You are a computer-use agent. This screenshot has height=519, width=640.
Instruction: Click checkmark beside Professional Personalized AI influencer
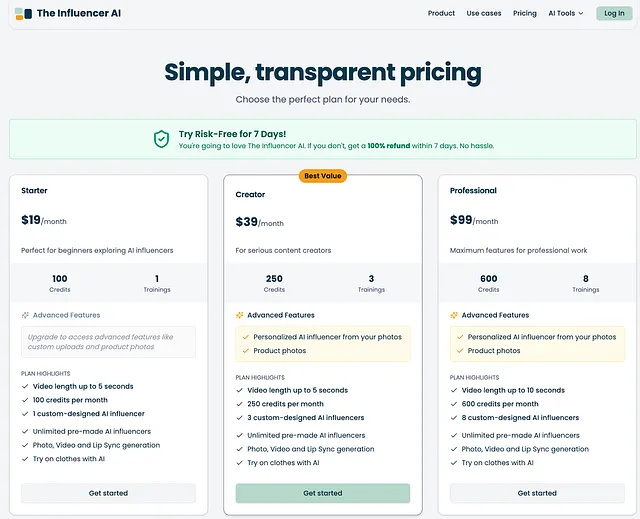pos(460,337)
